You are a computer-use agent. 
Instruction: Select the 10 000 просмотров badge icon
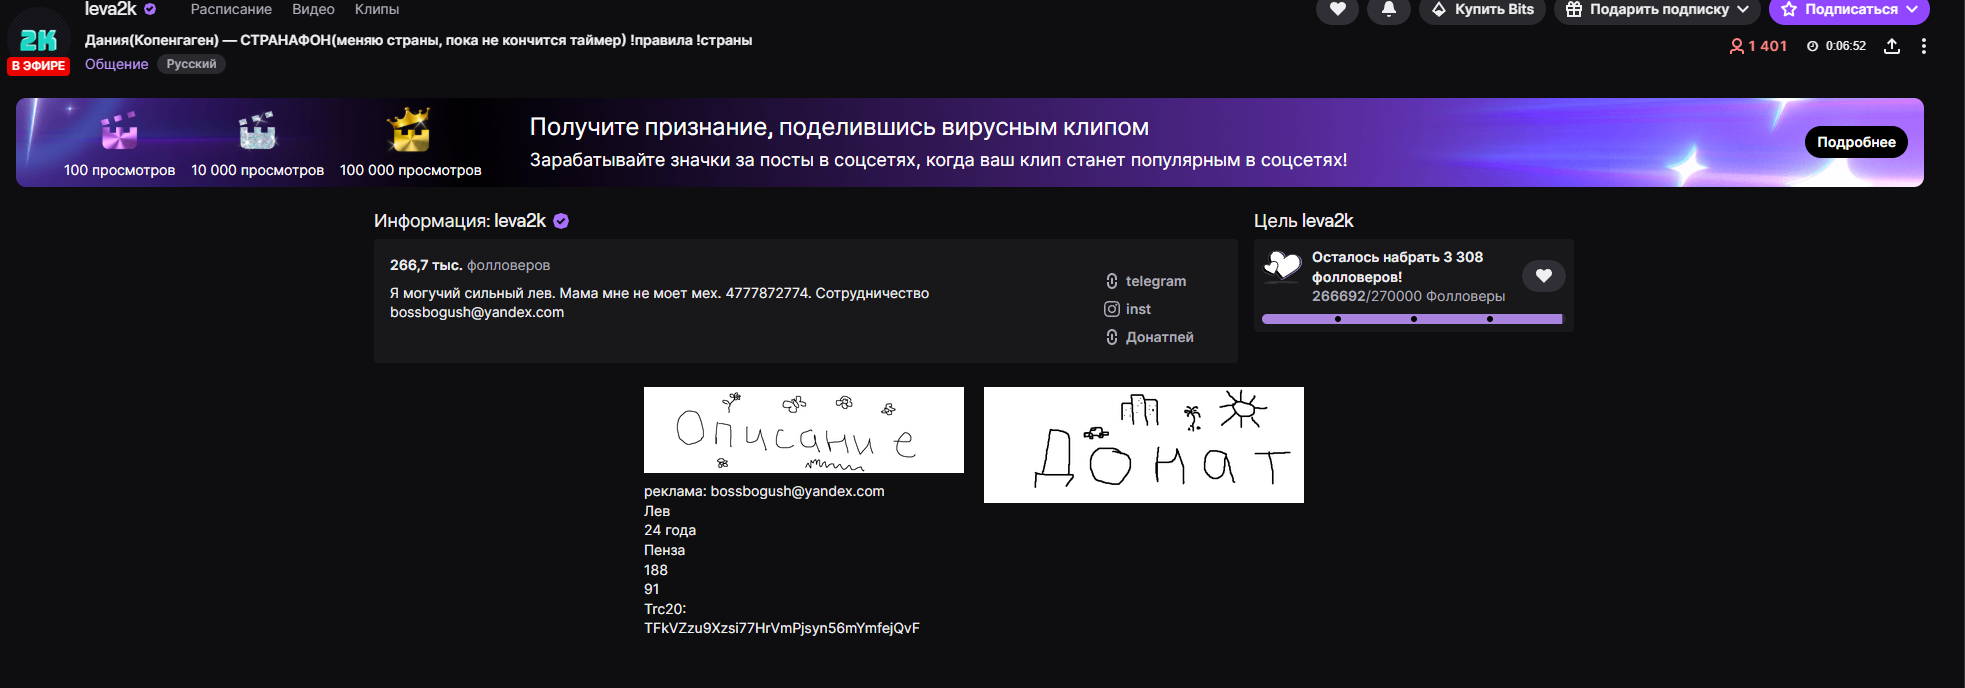click(x=257, y=131)
